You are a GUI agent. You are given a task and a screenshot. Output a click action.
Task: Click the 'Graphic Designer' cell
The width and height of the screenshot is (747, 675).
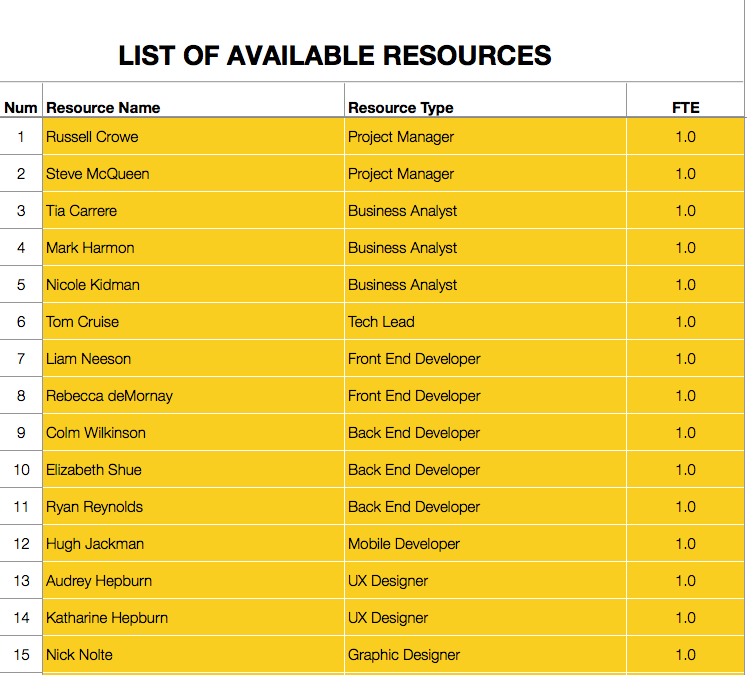tap(485, 655)
